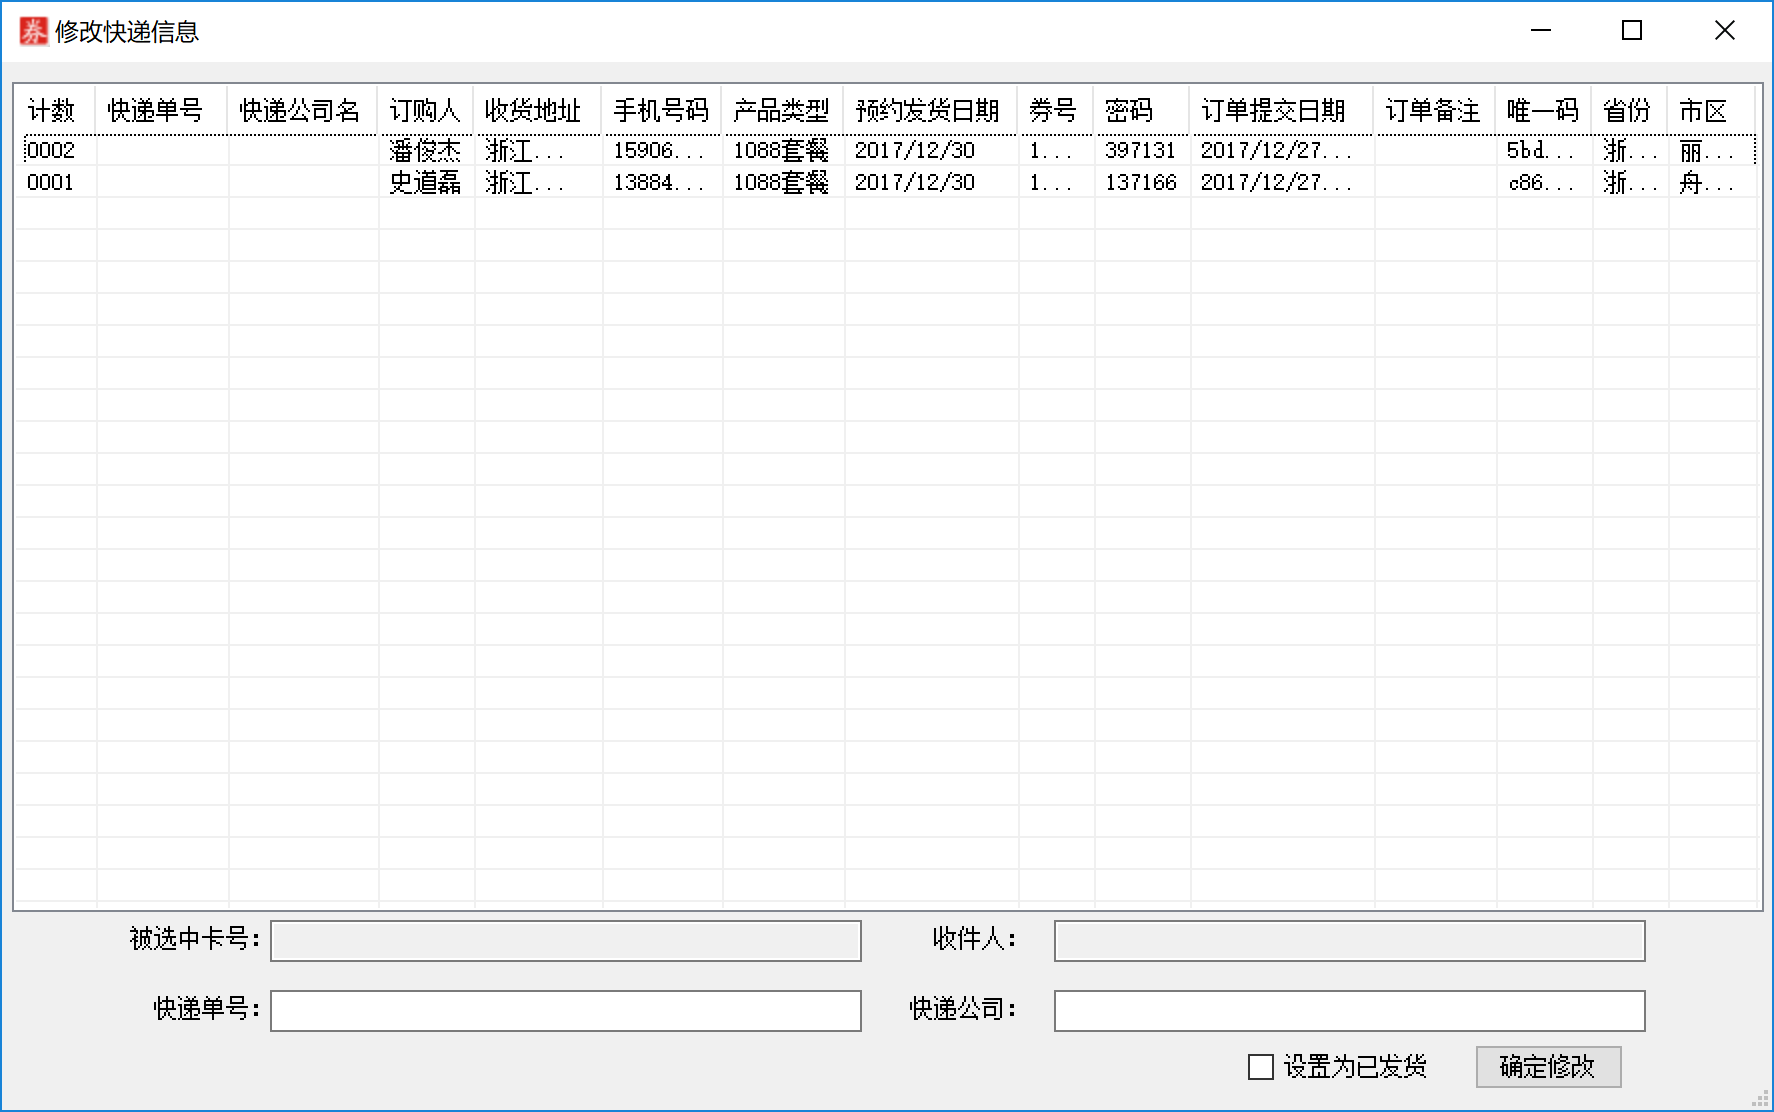
Task: Check the 设置为已发货 checkbox
Action: (1261, 1067)
